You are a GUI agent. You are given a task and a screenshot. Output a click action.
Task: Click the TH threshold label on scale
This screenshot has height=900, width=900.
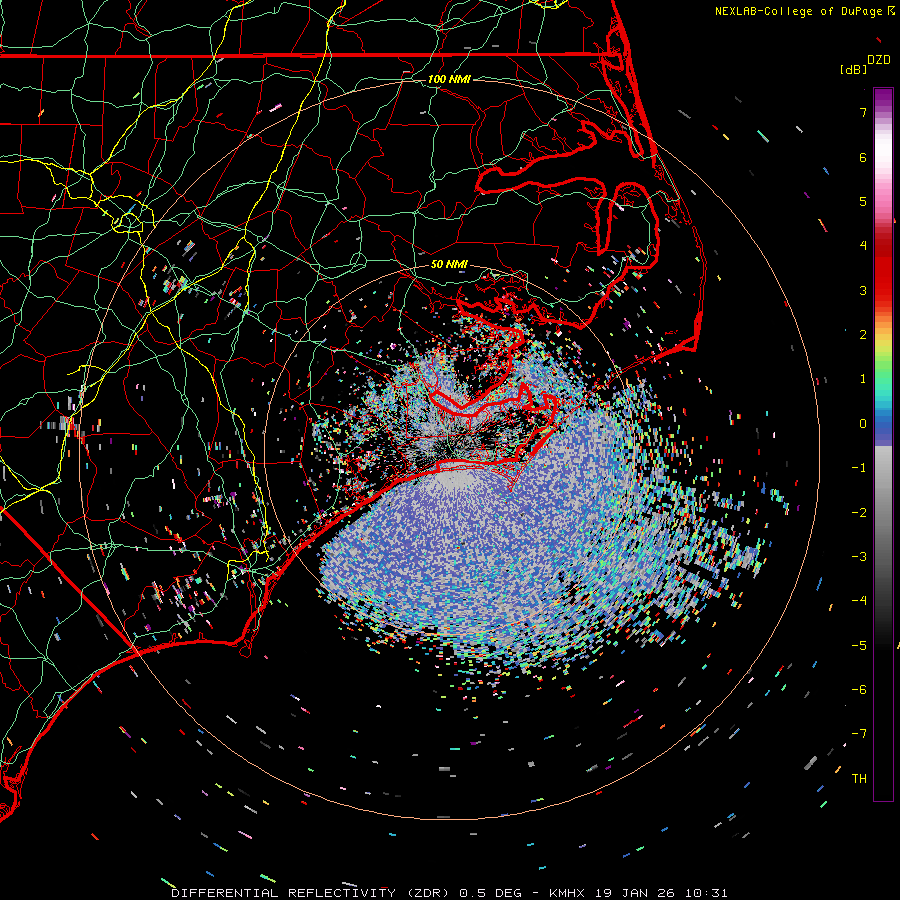[x=859, y=779]
